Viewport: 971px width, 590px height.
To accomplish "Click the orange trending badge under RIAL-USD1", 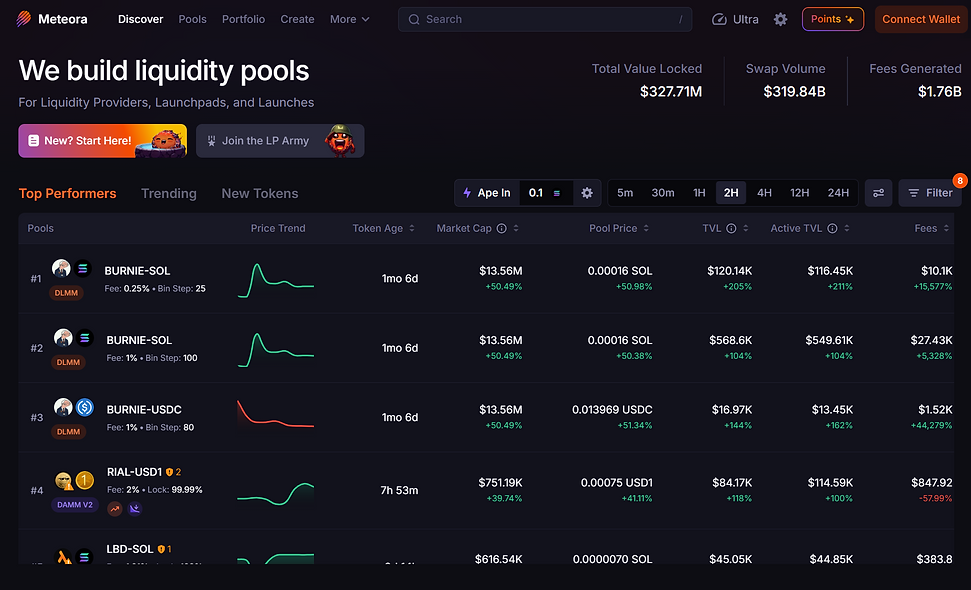I will pos(115,509).
